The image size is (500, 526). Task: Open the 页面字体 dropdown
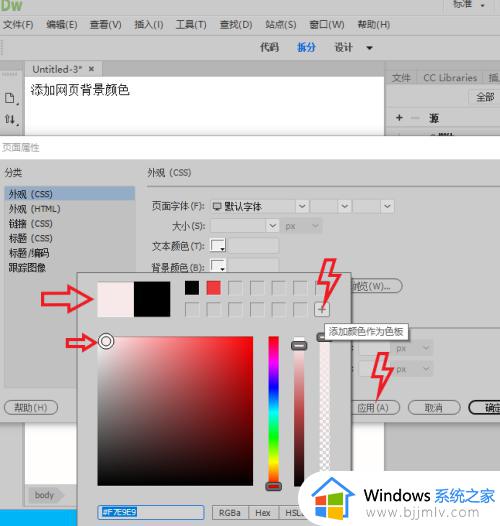pyautogui.click(x=302, y=206)
